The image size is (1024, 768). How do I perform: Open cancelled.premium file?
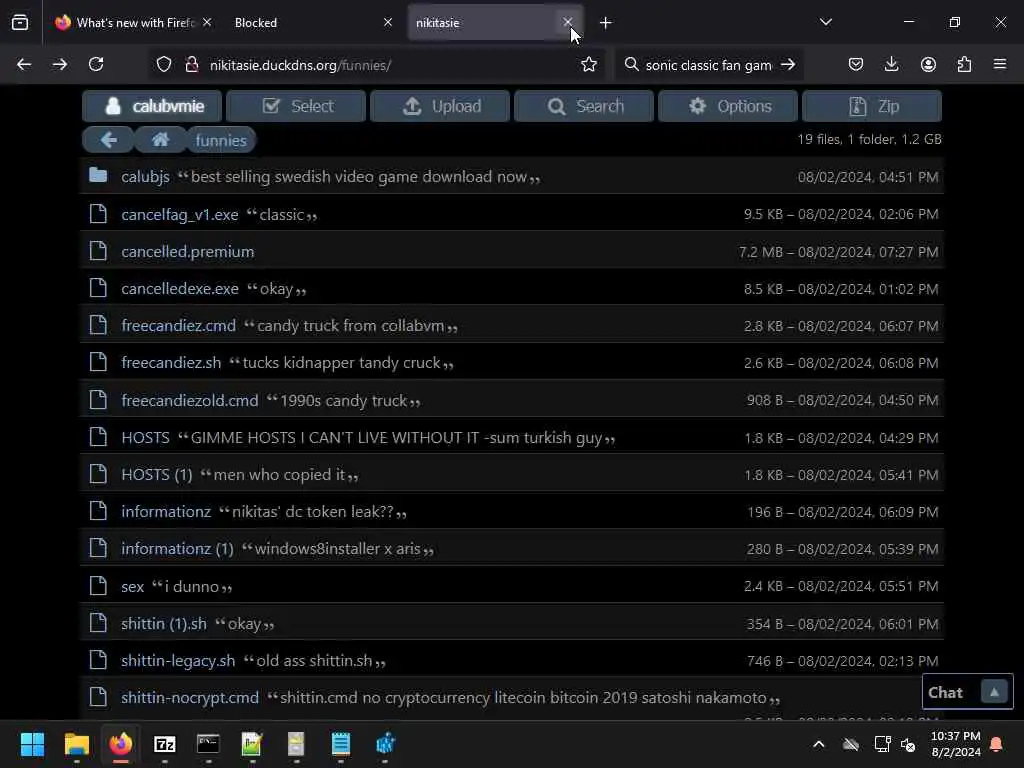pos(187,251)
